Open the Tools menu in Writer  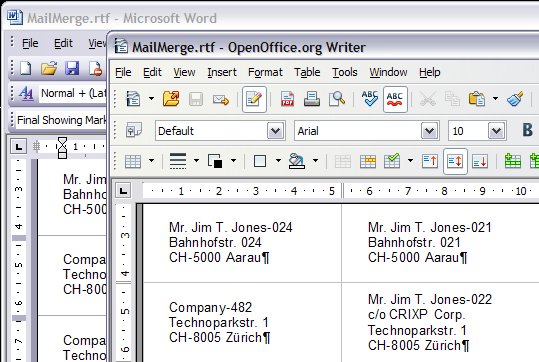pyautogui.click(x=344, y=72)
